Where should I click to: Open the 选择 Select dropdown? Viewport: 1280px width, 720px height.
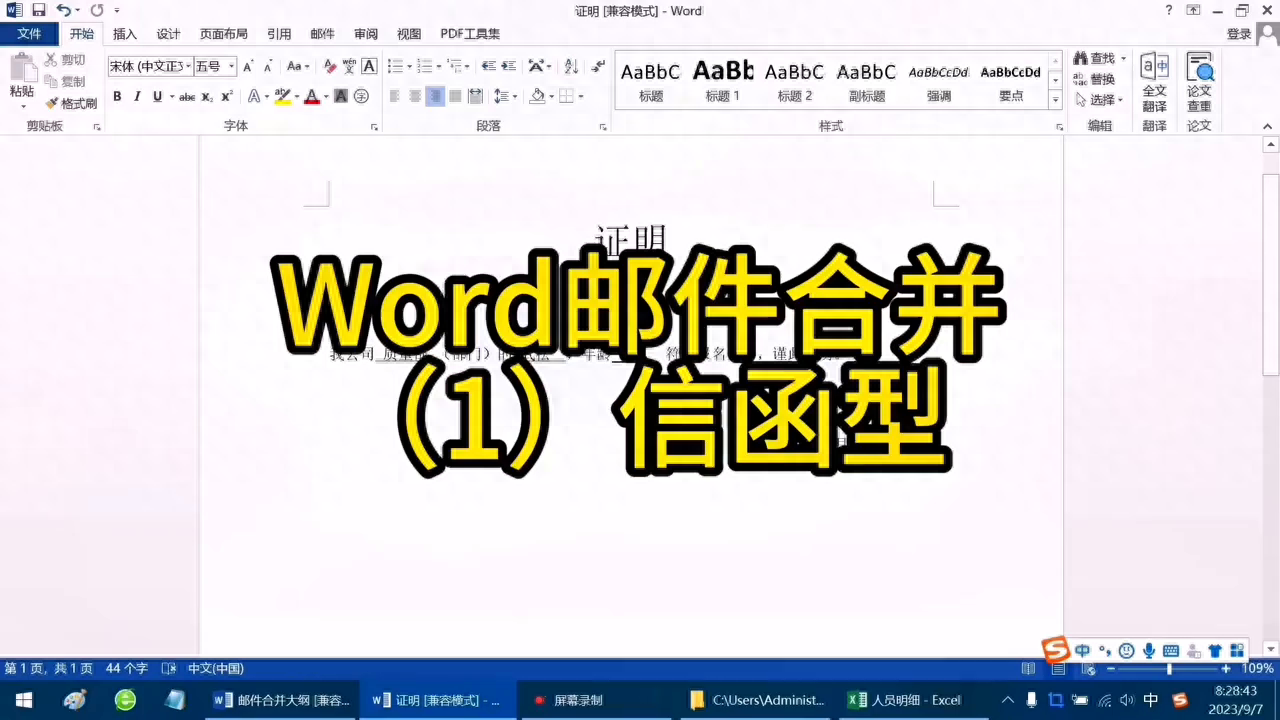click(x=1099, y=100)
